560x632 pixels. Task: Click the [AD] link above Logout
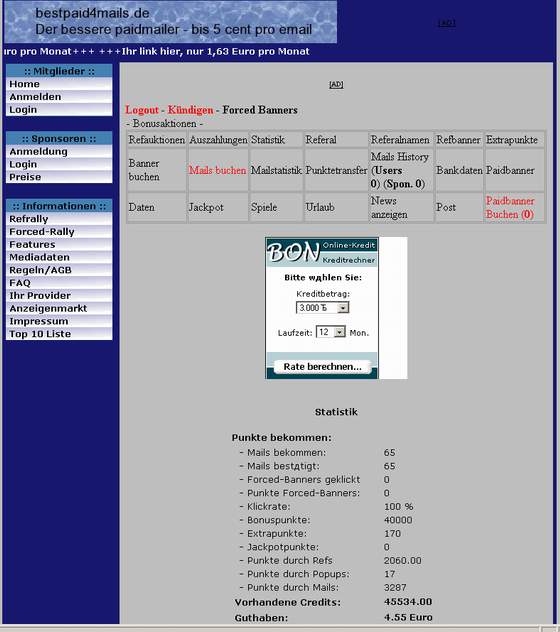(x=336, y=84)
